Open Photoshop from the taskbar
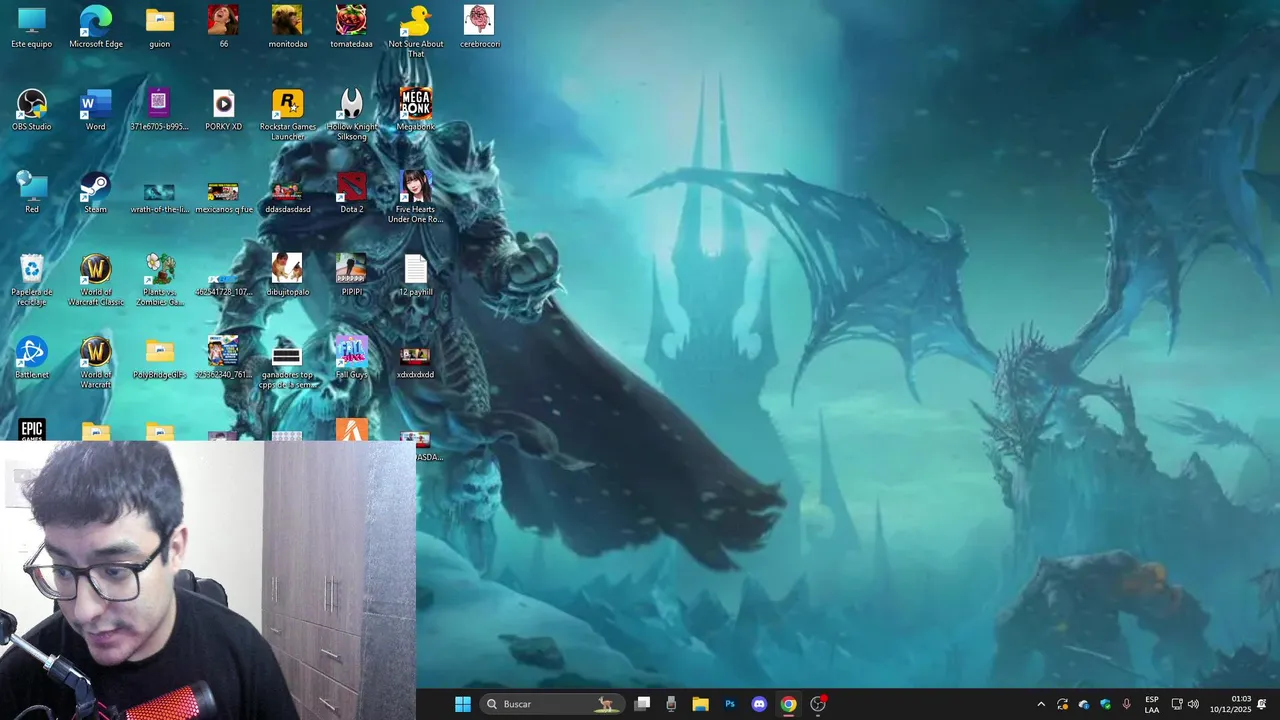1280x720 pixels. pyautogui.click(x=730, y=704)
